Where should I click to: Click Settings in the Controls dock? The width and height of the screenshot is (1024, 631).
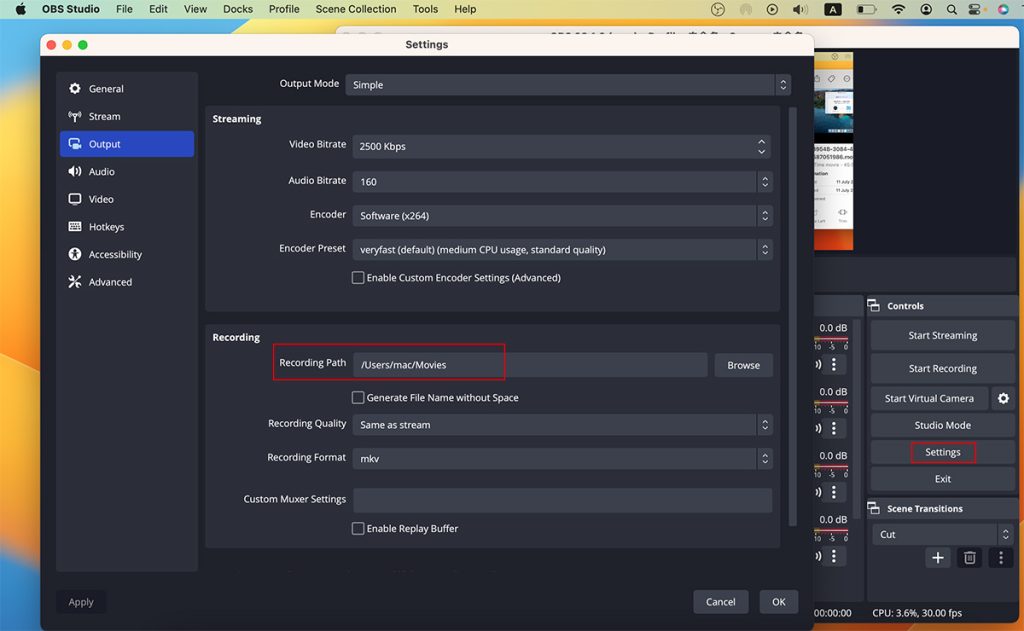click(x=942, y=452)
